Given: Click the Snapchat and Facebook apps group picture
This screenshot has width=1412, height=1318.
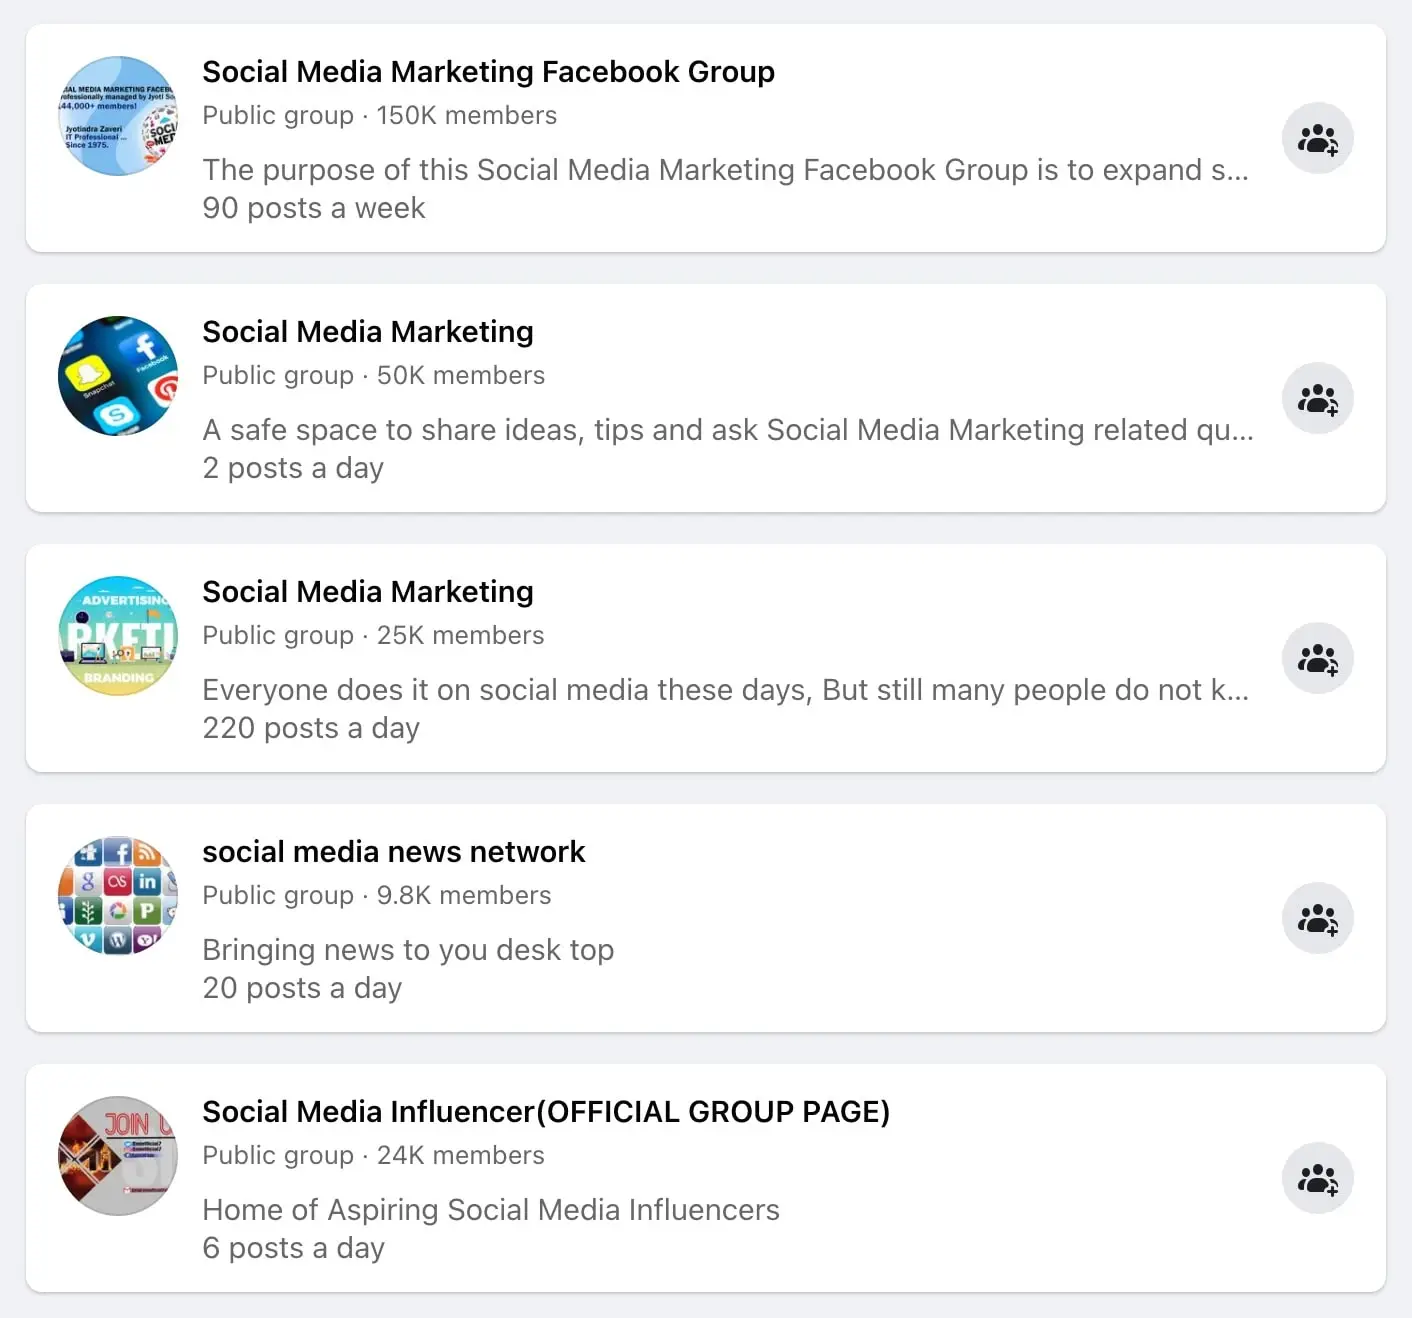Looking at the screenshot, I should coord(118,376).
